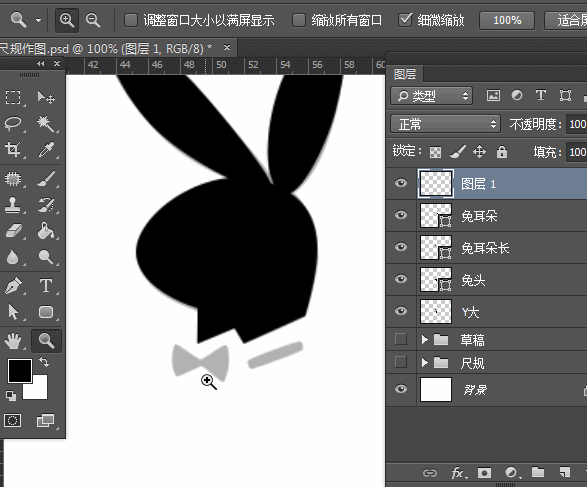587x487 pixels.
Task: Select the Zoom tool in toolbox
Action: point(46,341)
